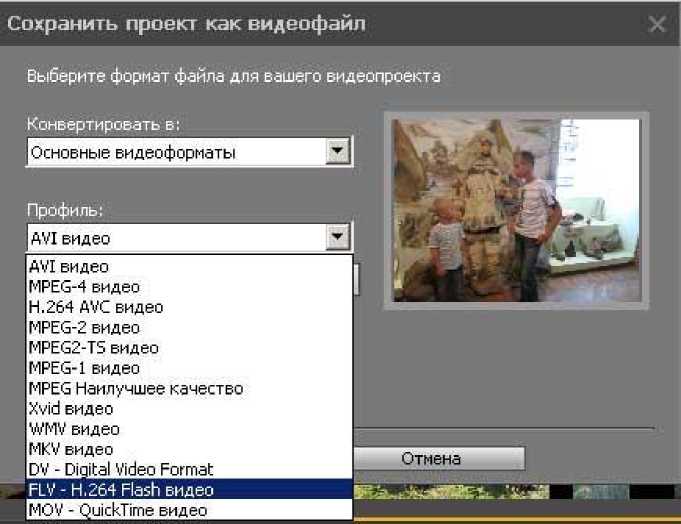Close the save project dialog

[657, 24]
